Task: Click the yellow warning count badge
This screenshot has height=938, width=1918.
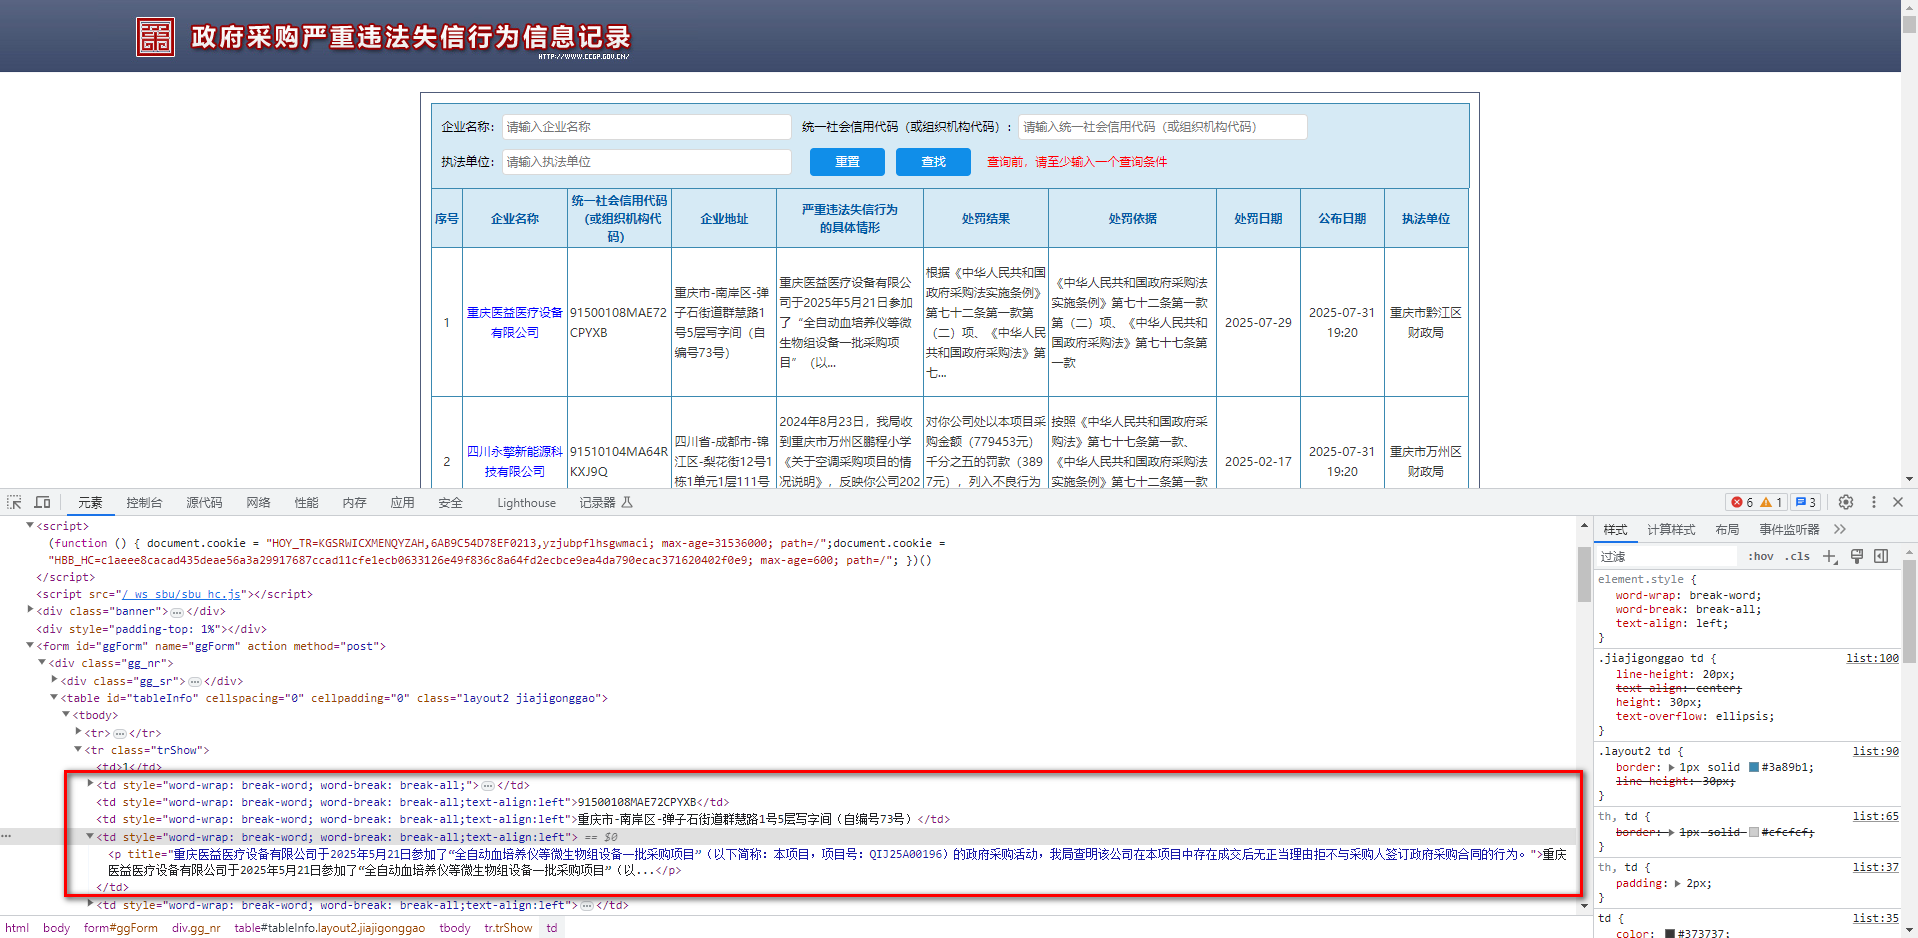Action: pyautogui.click(x=1772, y=502)
